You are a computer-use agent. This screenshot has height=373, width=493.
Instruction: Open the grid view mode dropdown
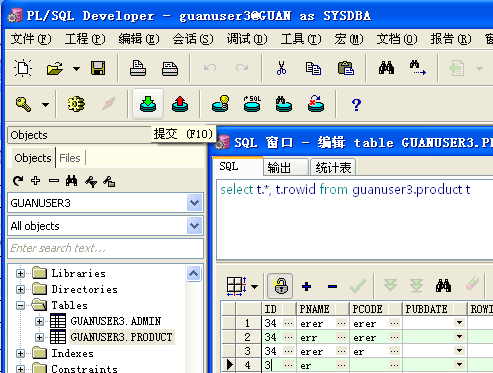coord(255,287)
